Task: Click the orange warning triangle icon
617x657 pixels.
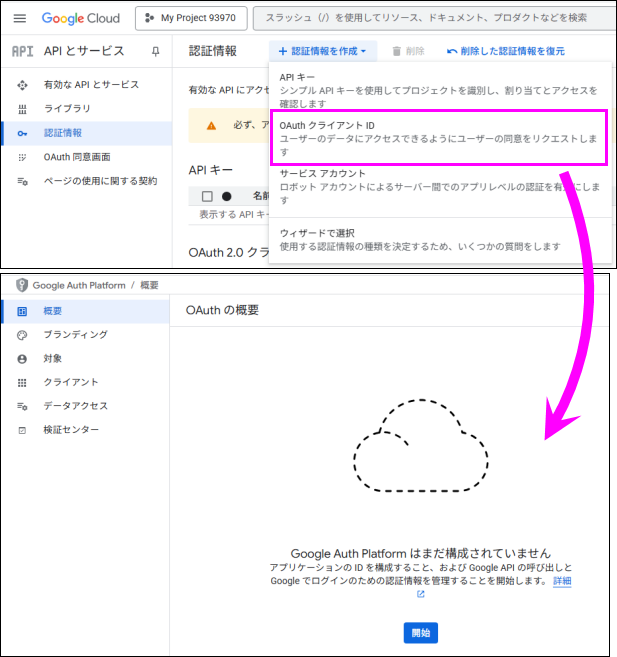Action: click(x=211, y=126)
